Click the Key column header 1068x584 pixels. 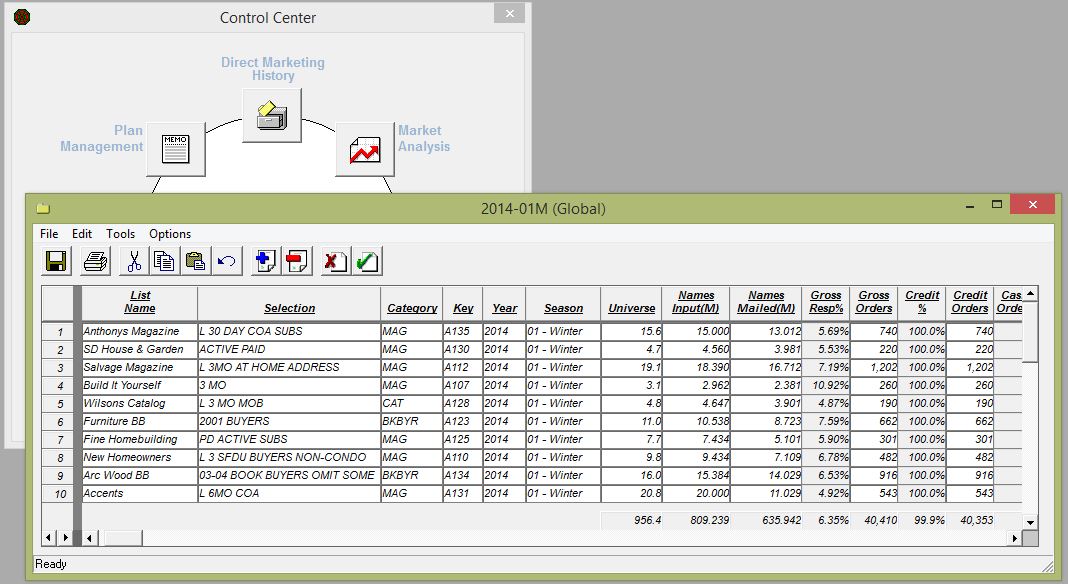point(463,303)
